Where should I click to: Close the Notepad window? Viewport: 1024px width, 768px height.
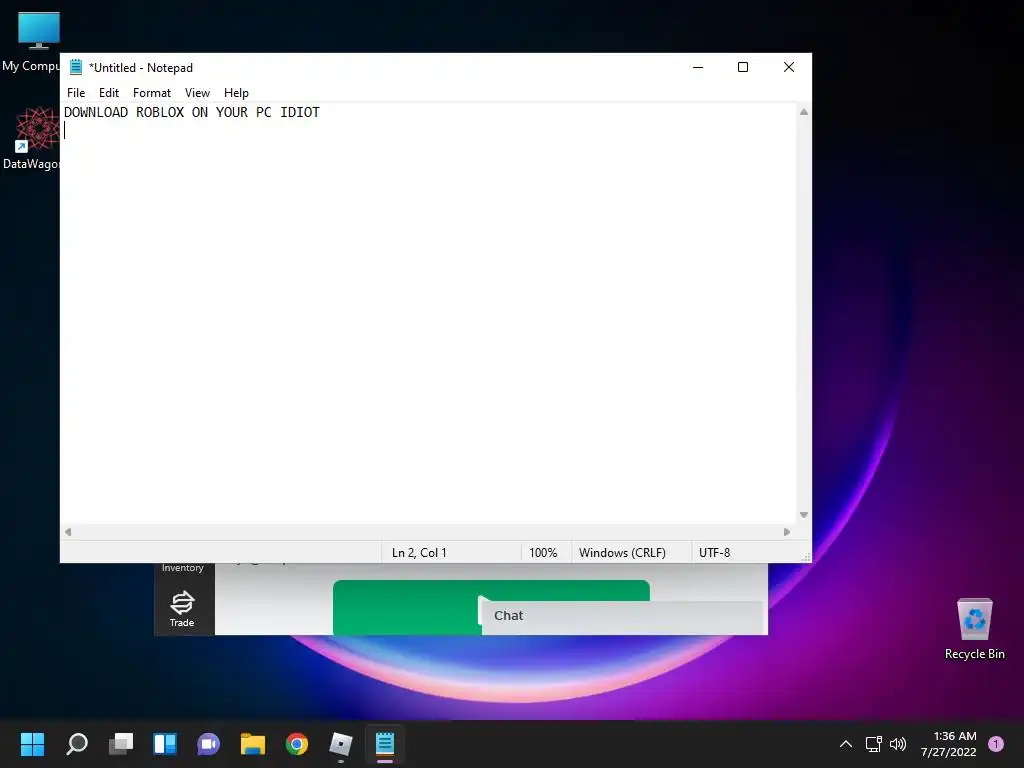point(789,67)
